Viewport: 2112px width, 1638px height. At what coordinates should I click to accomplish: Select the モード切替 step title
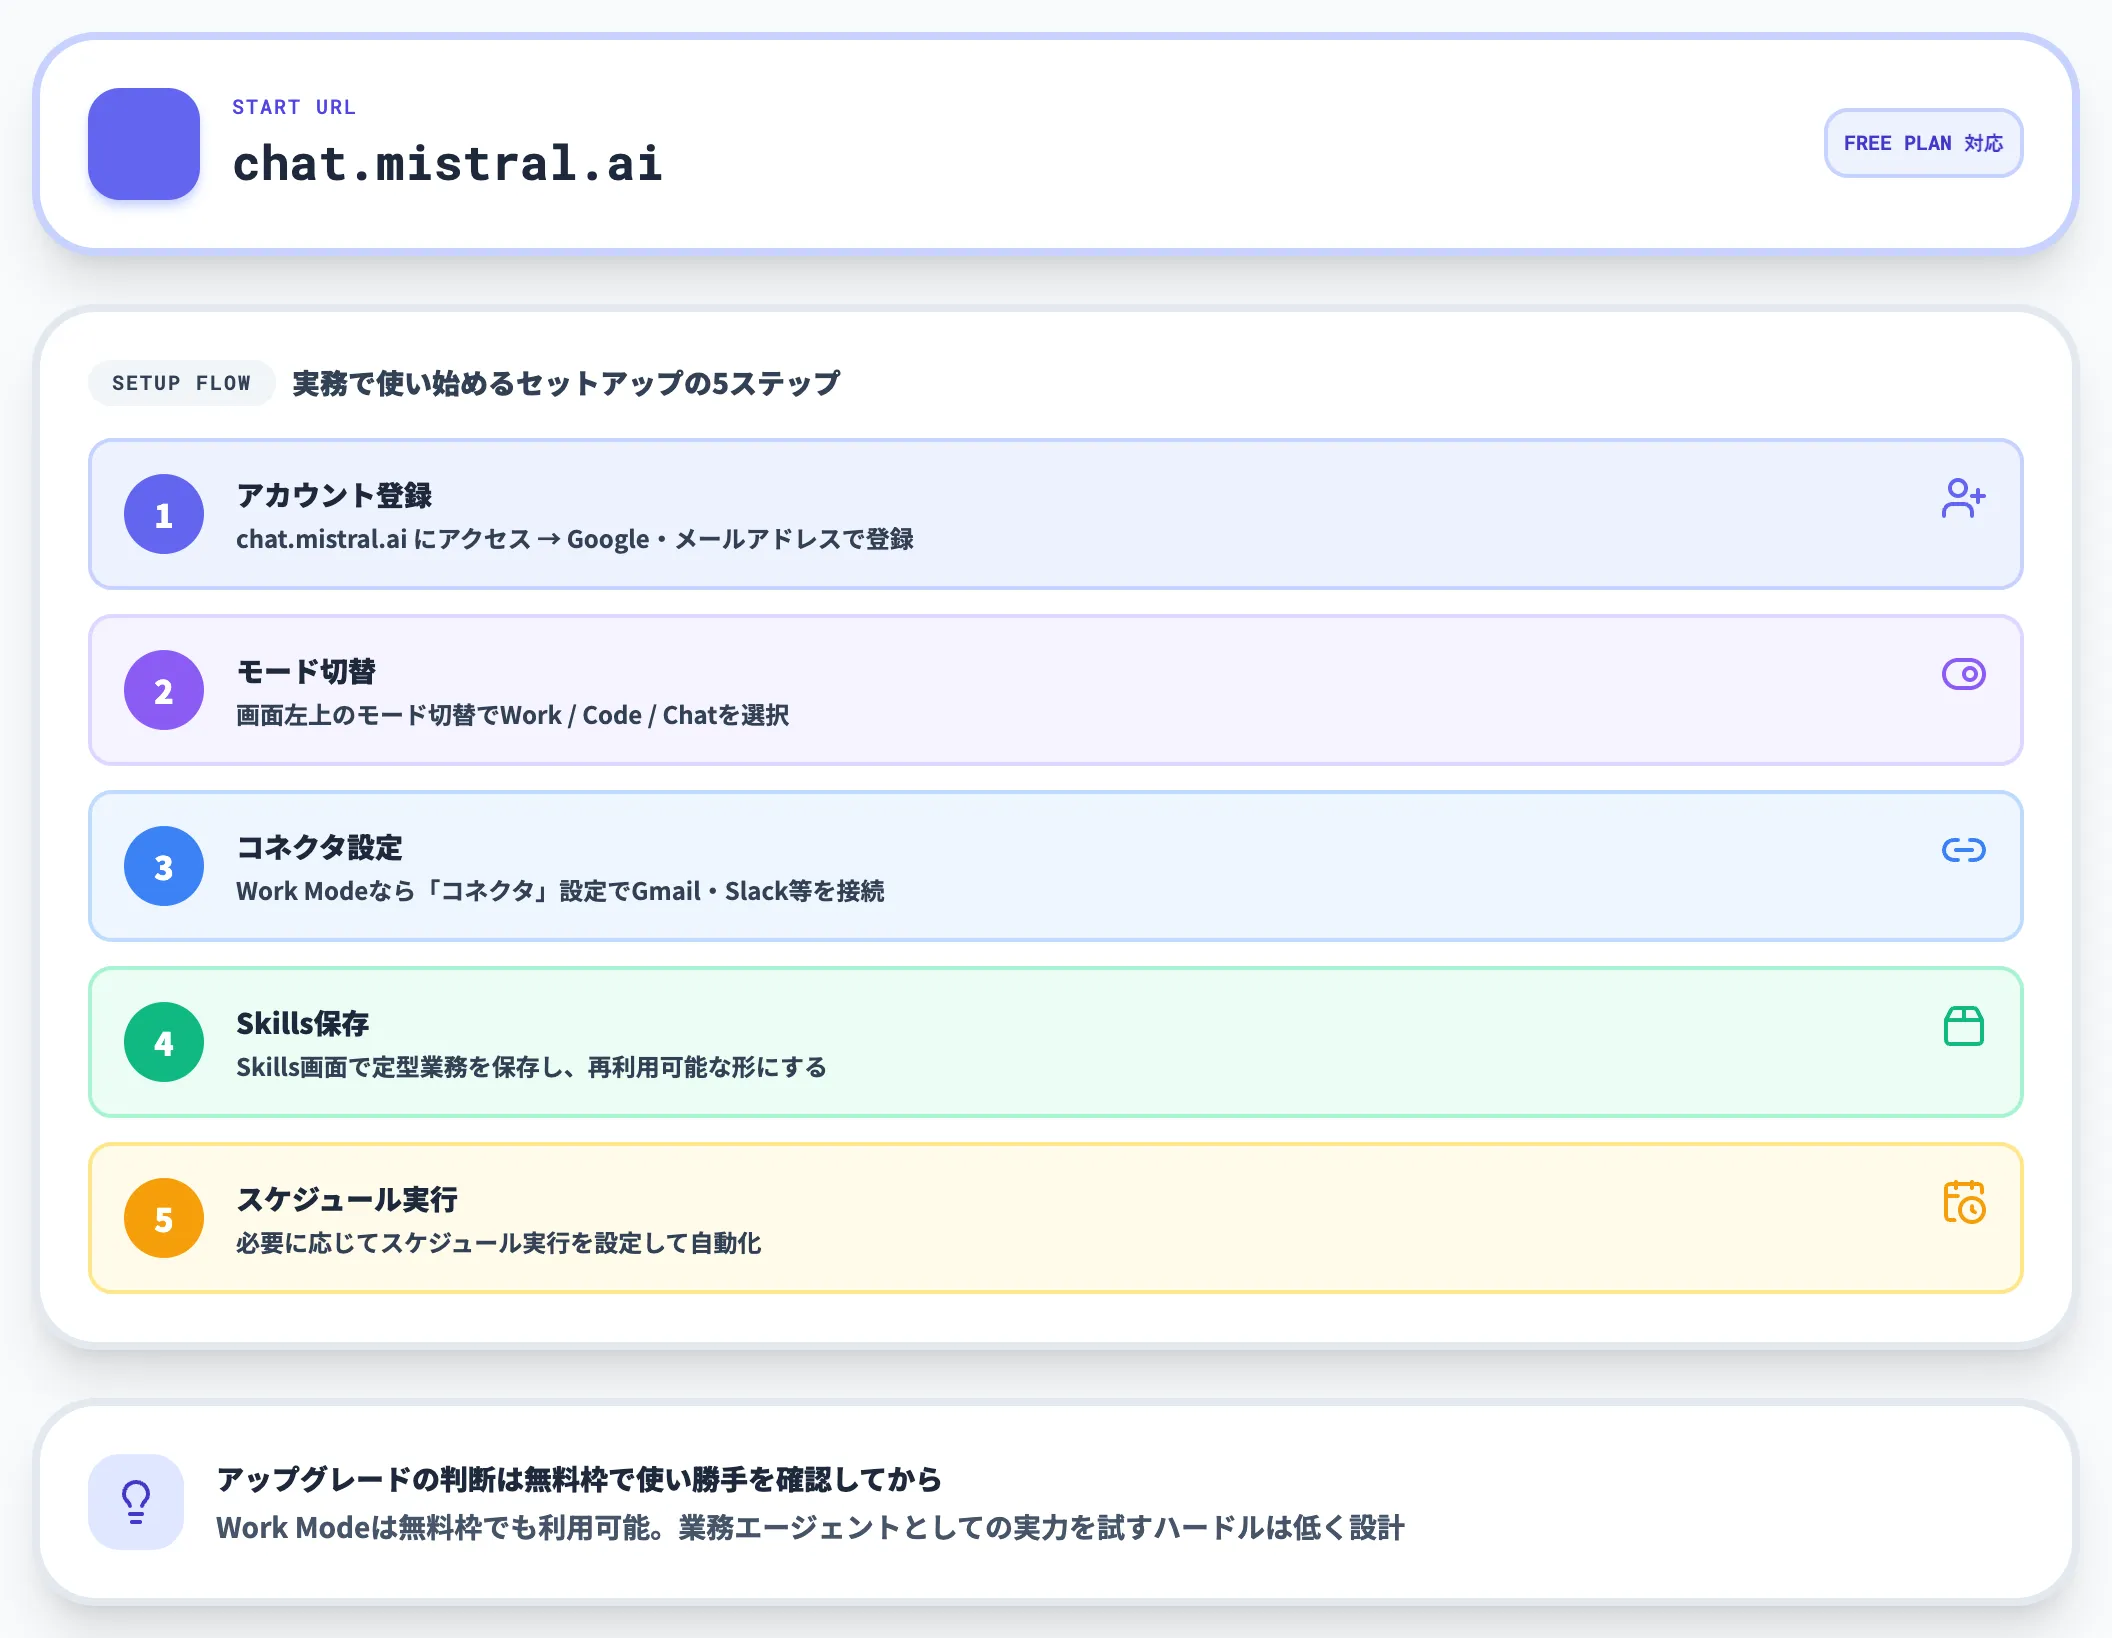click(306, 671)
